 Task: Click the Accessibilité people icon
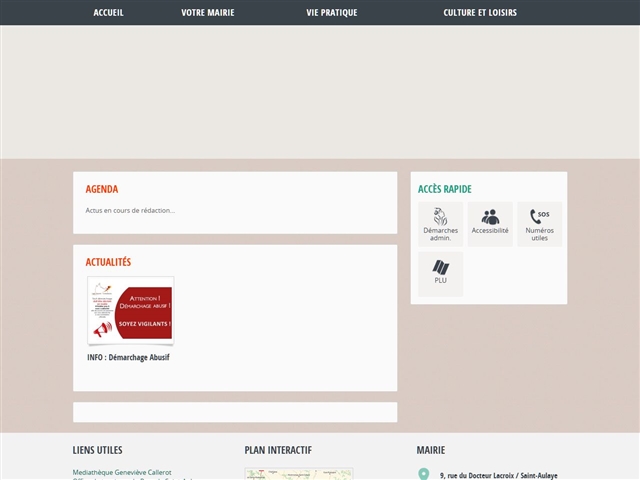tap(490, 217)
